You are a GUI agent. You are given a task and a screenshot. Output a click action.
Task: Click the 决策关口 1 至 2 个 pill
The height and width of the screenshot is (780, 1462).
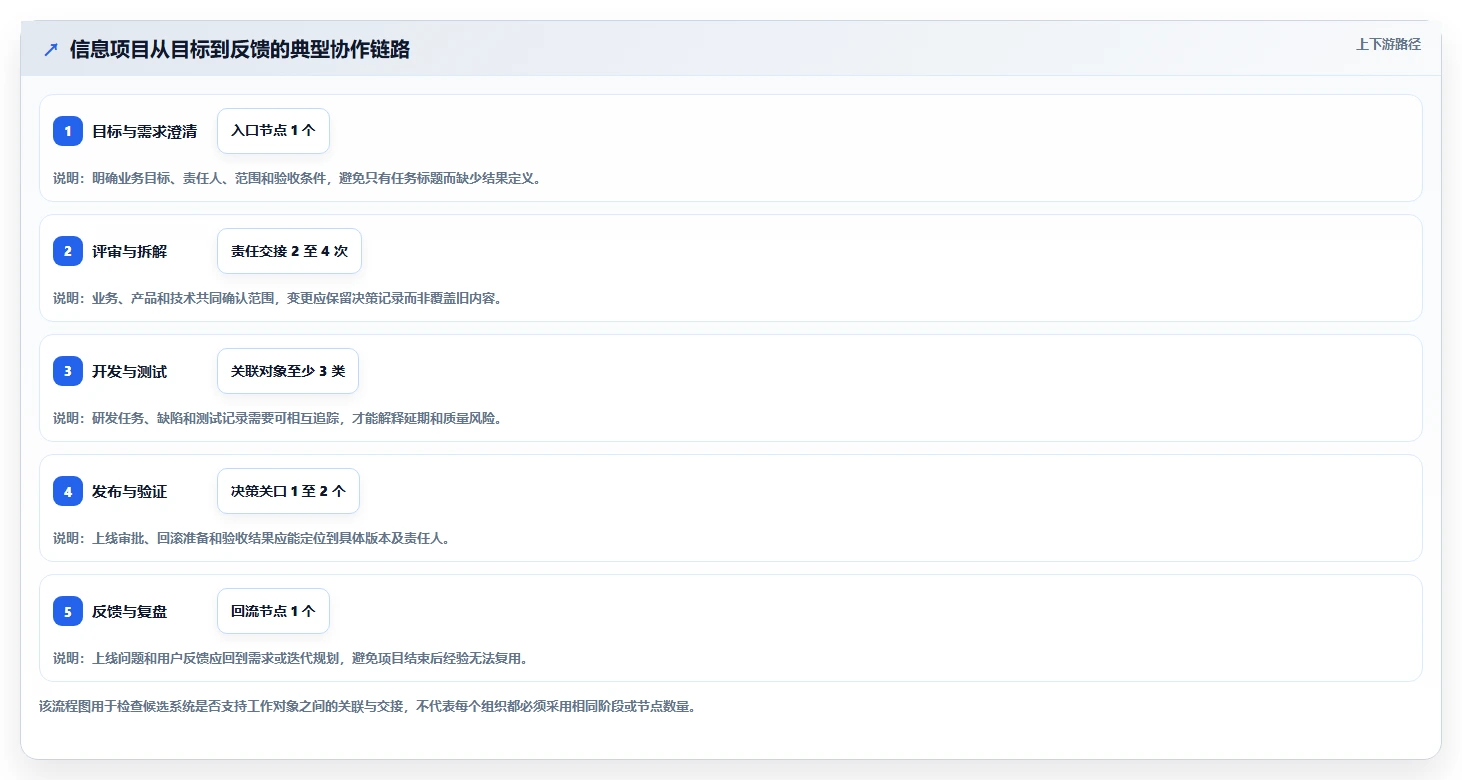(x=288, y=491)
